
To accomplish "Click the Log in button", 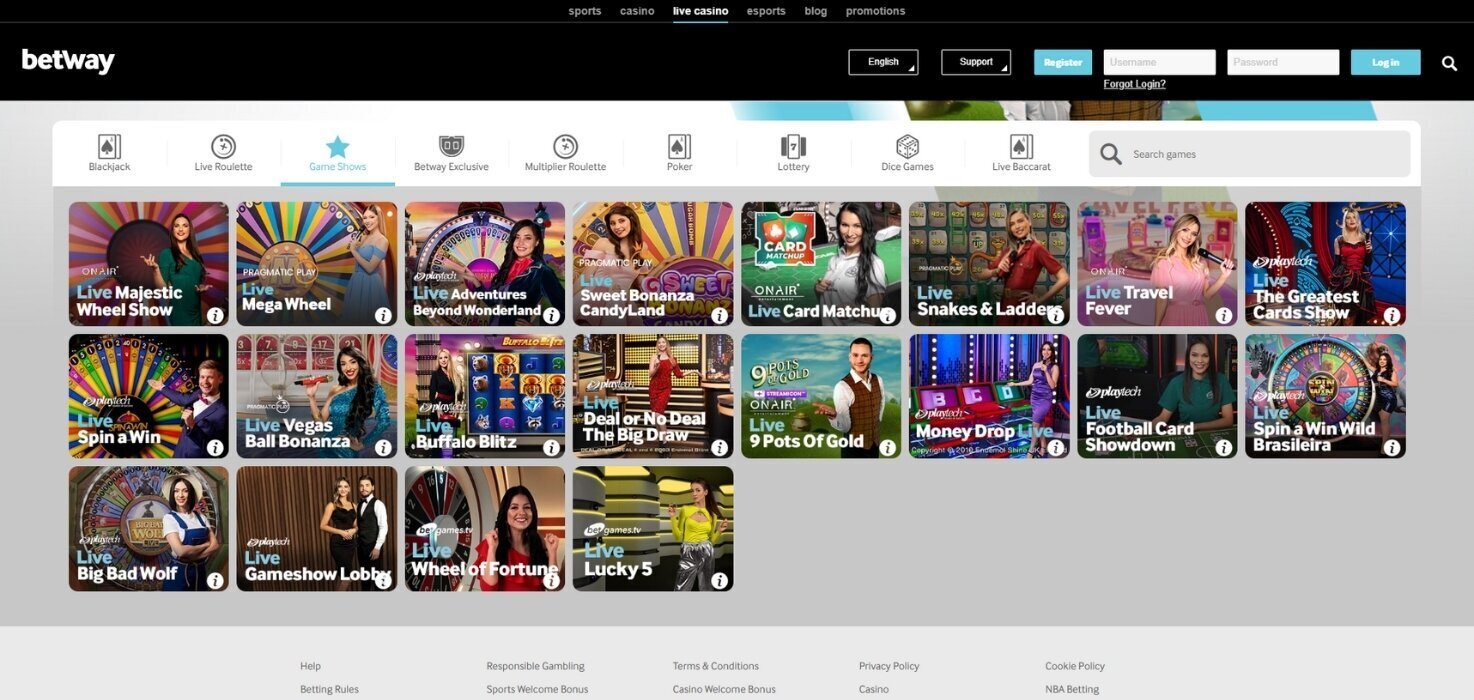I will coord(1386,62).
